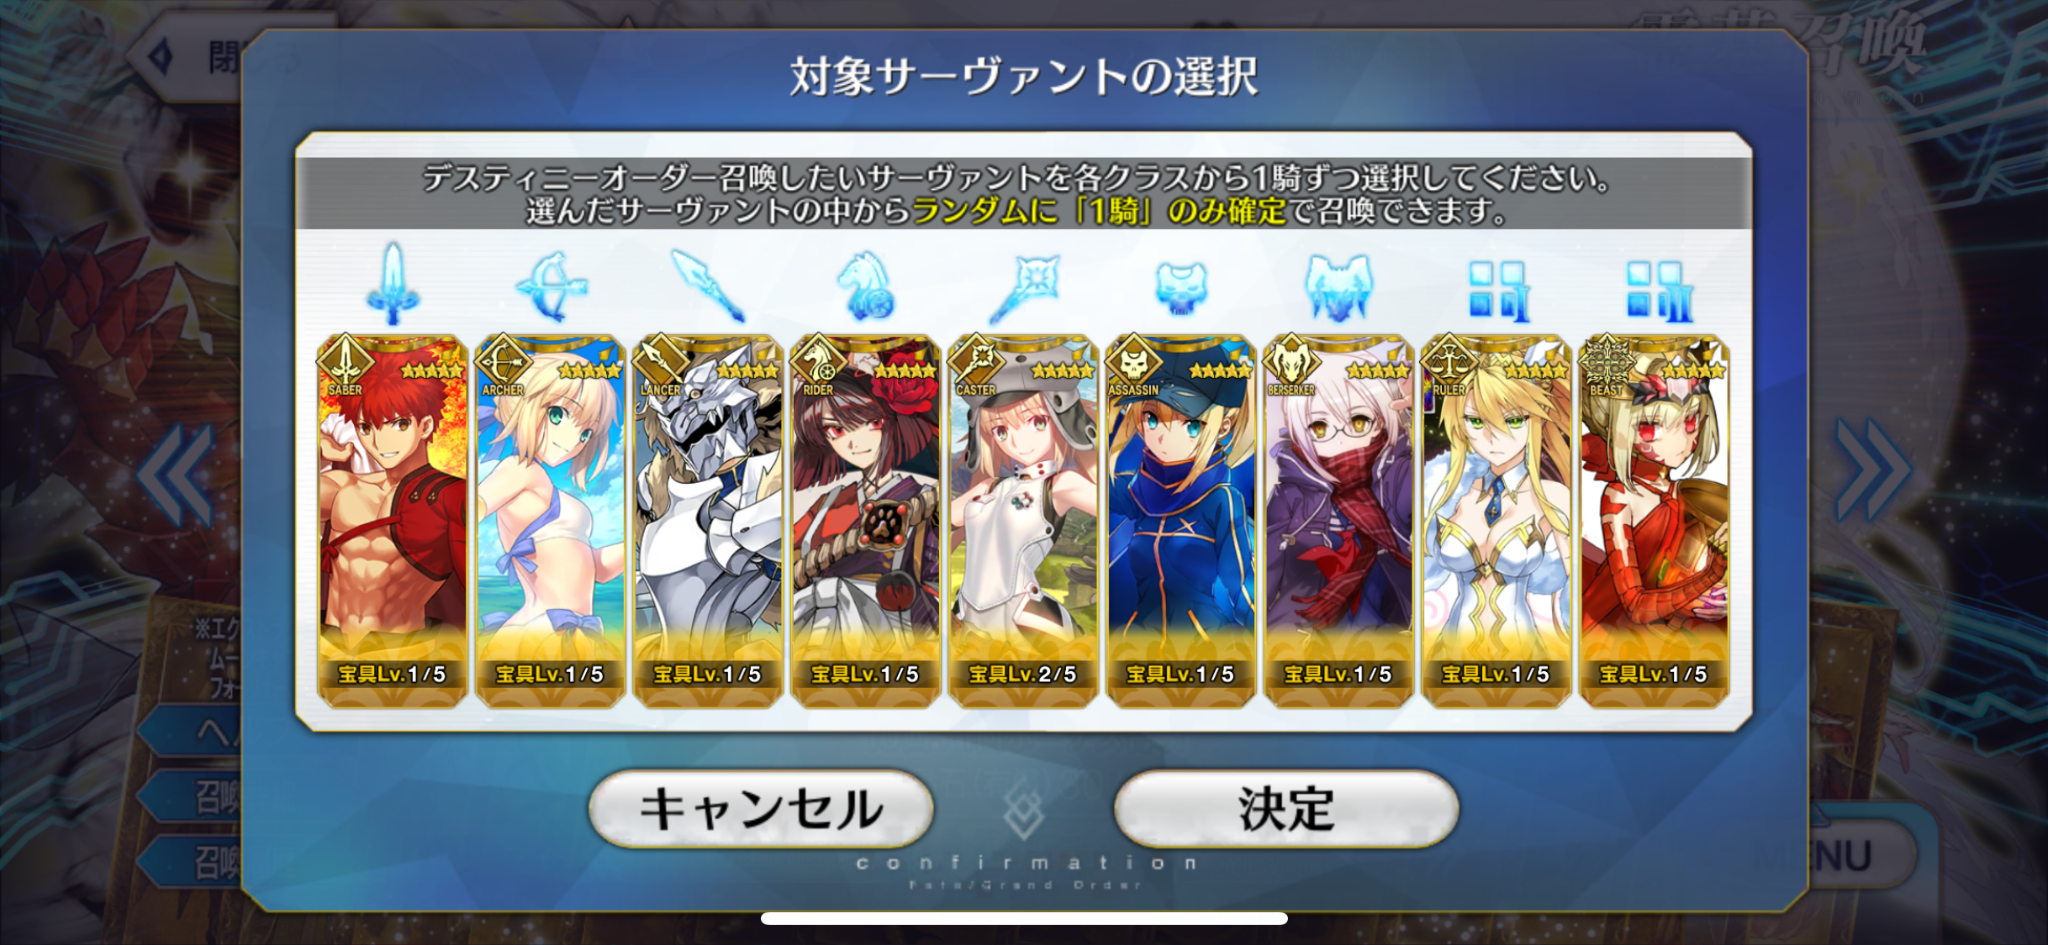
Task: Choose the Caster card with 宝具Lv.2/5
Action: click(x=1023, y=521)
